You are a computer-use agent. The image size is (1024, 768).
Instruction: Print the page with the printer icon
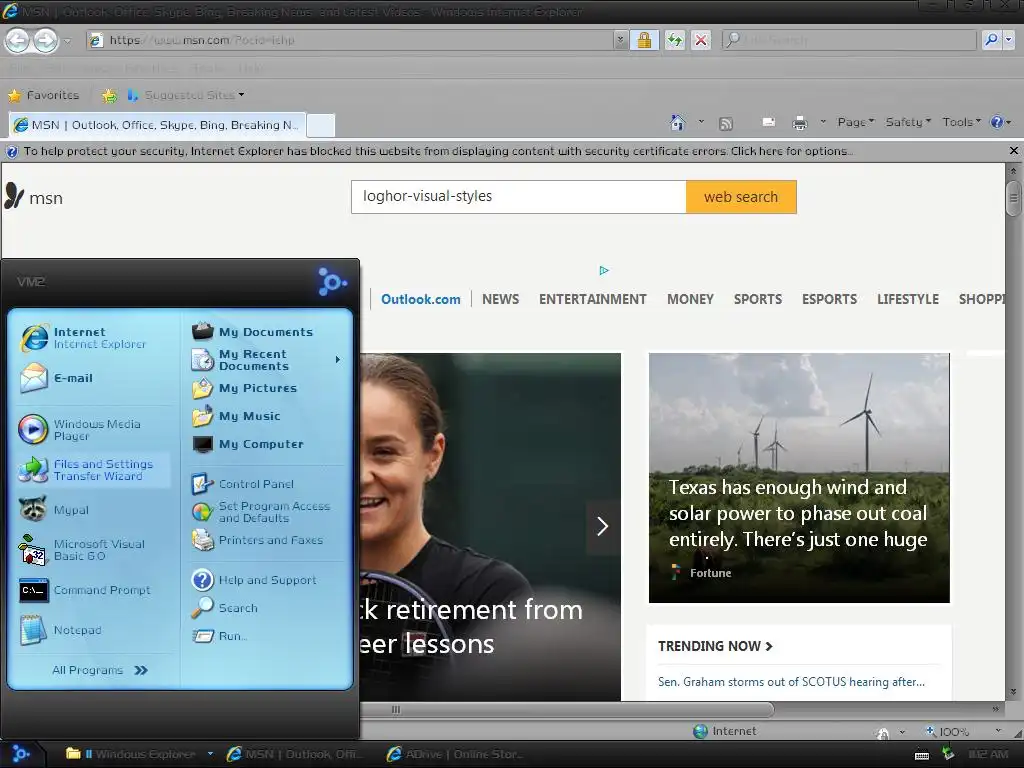[x=799, y=123]
